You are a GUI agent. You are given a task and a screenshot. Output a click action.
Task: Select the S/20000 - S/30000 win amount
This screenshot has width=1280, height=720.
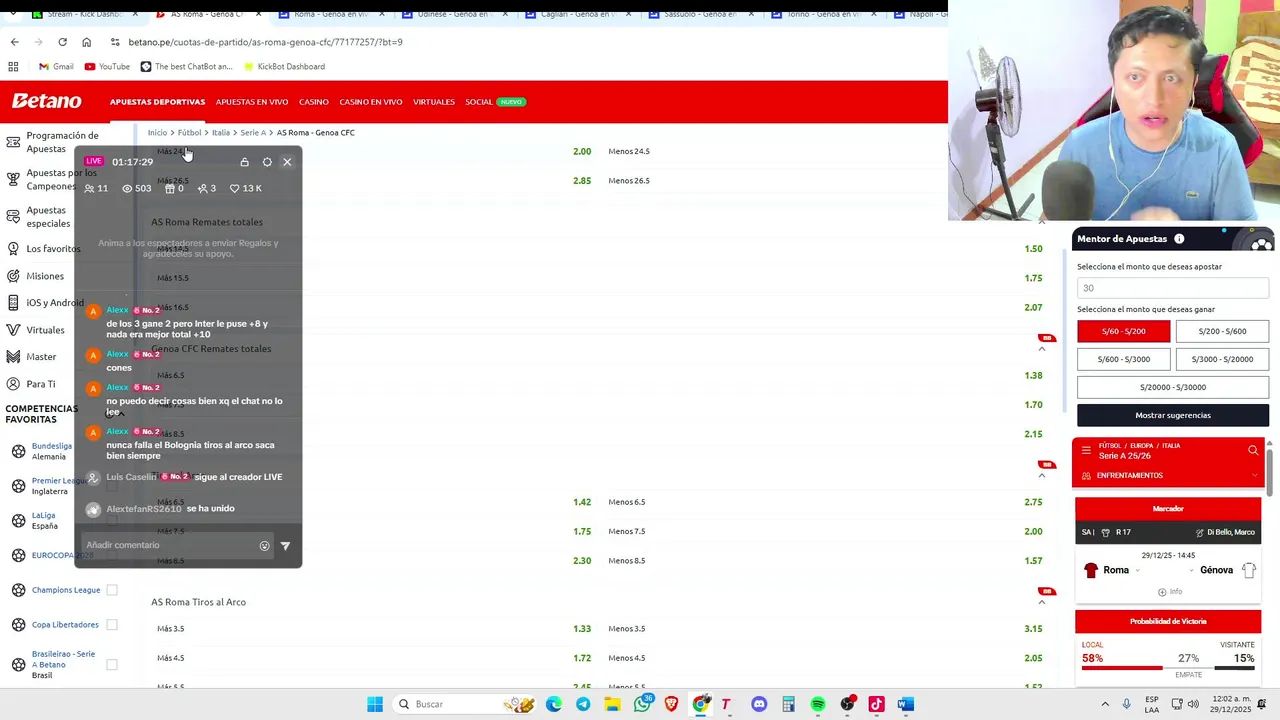1173,387
